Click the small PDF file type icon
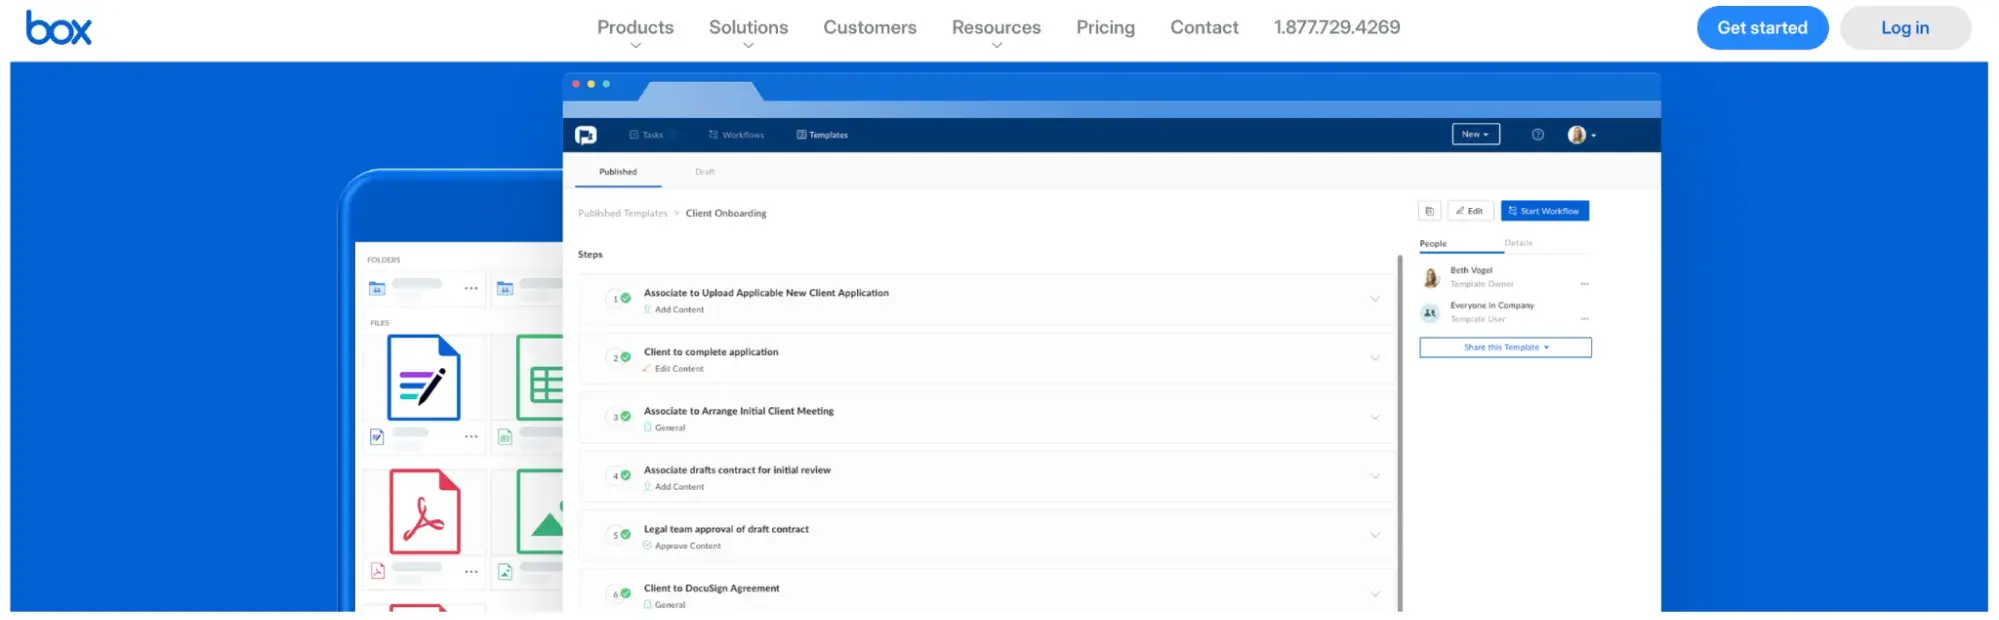 pyautogui.click(x=378, y=571)
